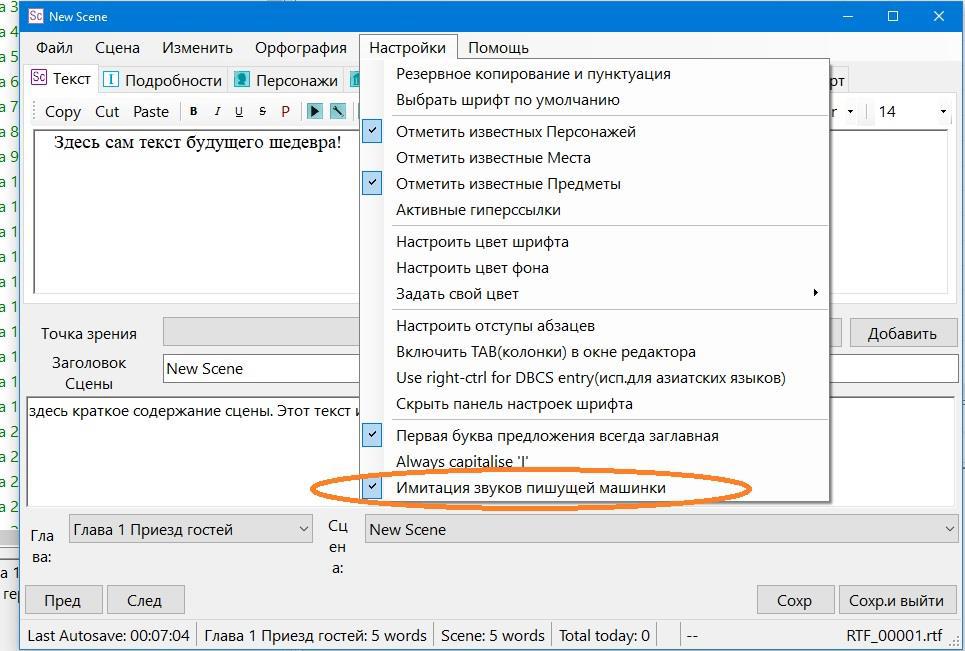The height and width of the screenshot is (651, 965).
Task: Choose Настроить цвет фона menu entry
Action: pos(472,268)
